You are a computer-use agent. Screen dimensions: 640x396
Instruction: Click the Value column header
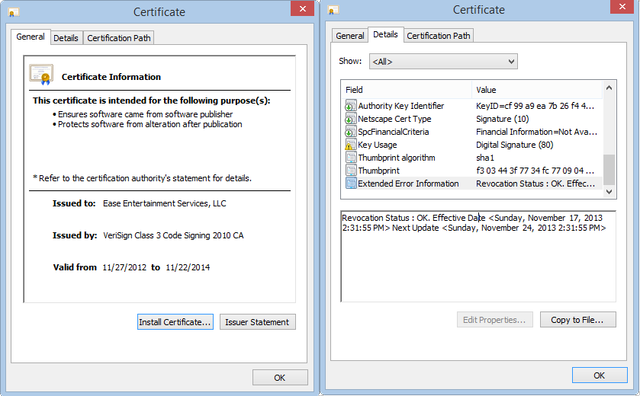point(537,90)
